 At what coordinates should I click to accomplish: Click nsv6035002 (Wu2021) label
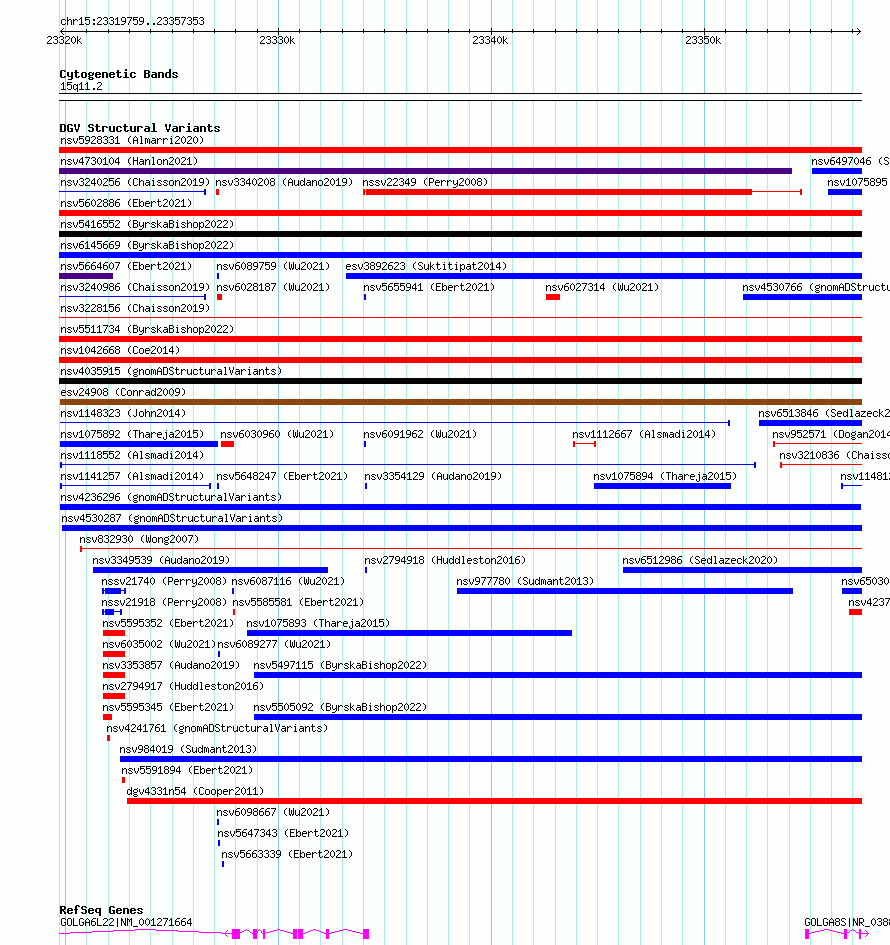click(159, 645)
